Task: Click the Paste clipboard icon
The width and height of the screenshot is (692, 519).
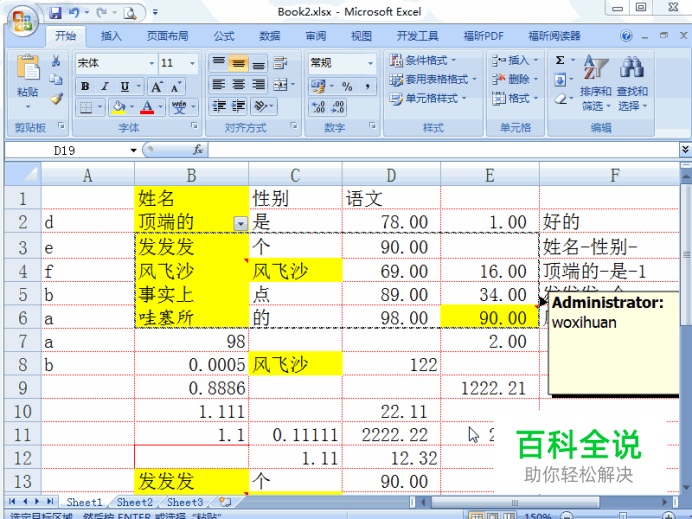Action: pos(28,68)
